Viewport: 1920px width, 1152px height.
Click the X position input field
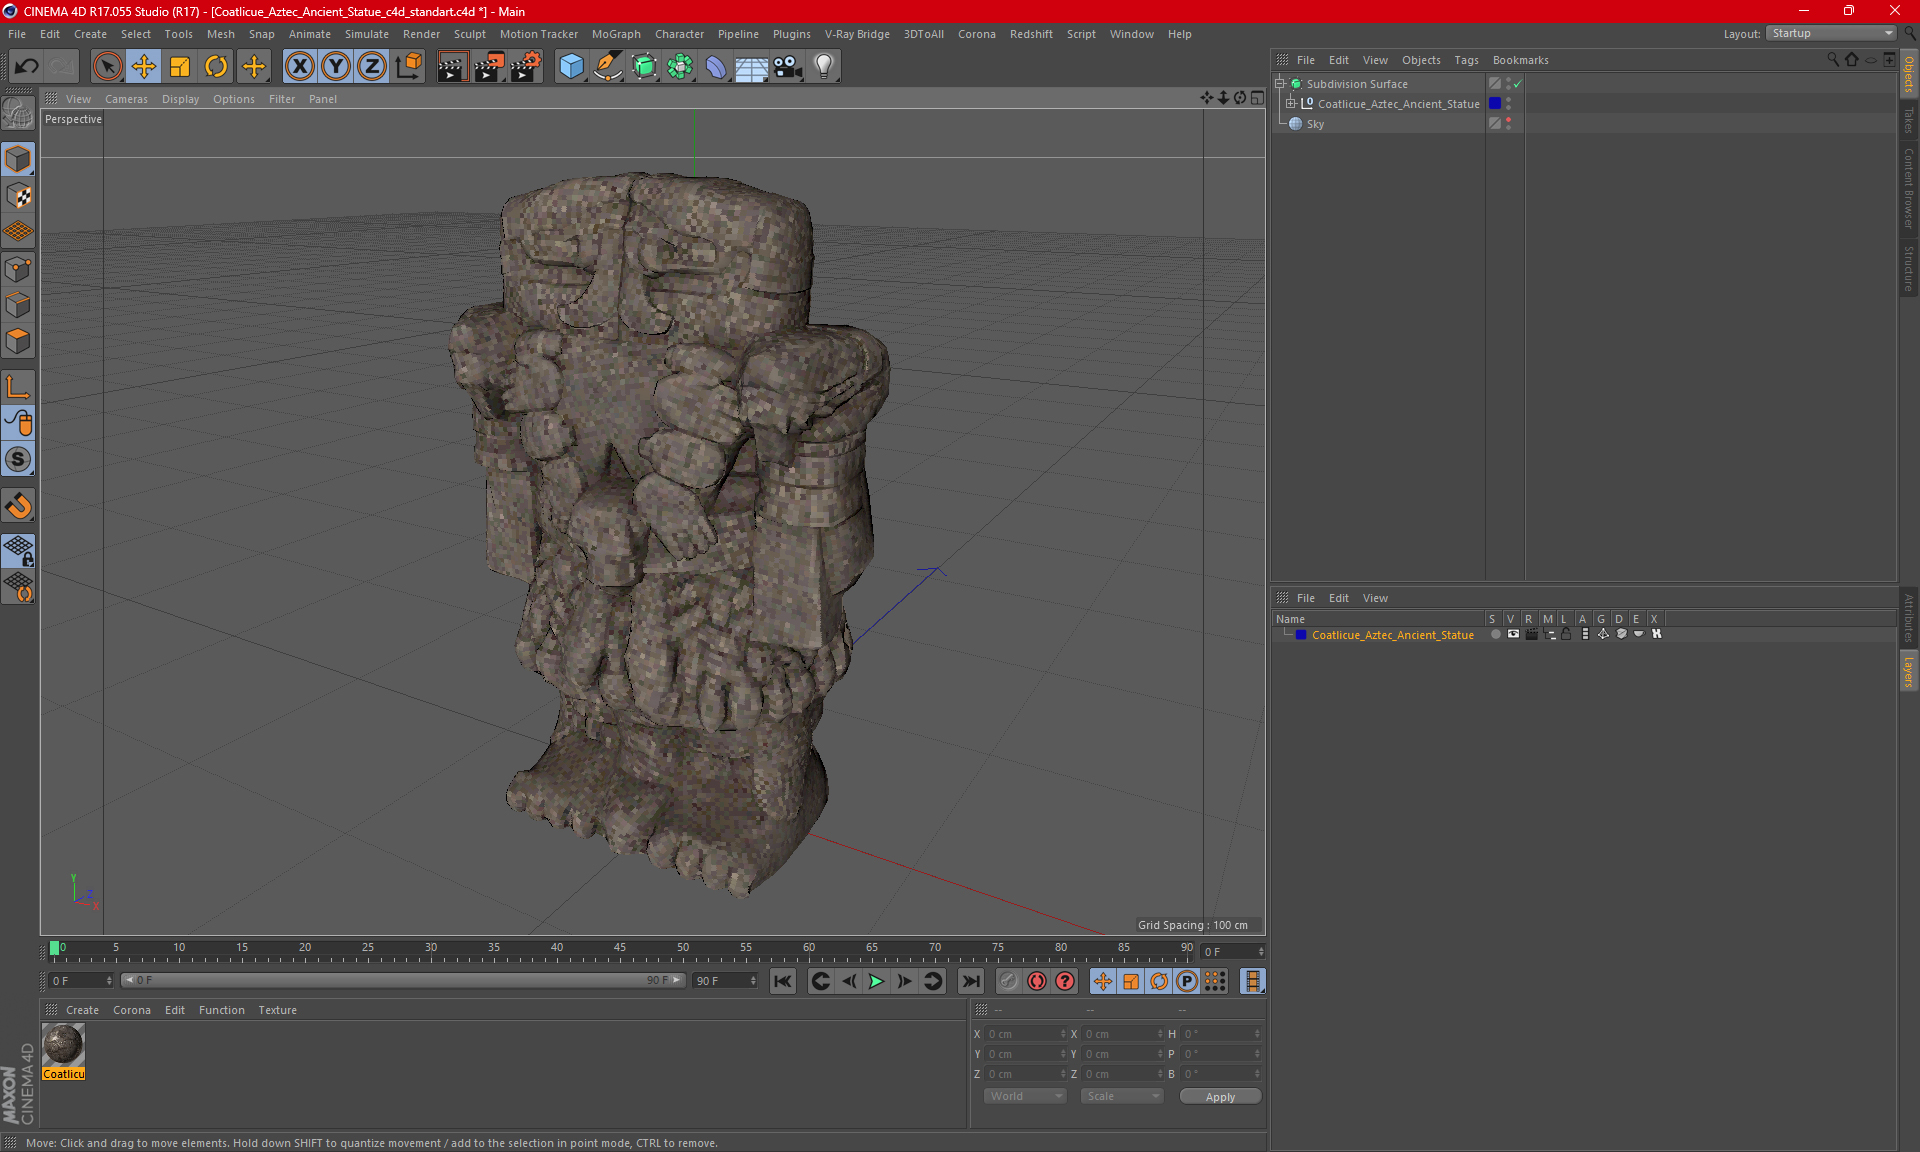pos(1026,1034)
